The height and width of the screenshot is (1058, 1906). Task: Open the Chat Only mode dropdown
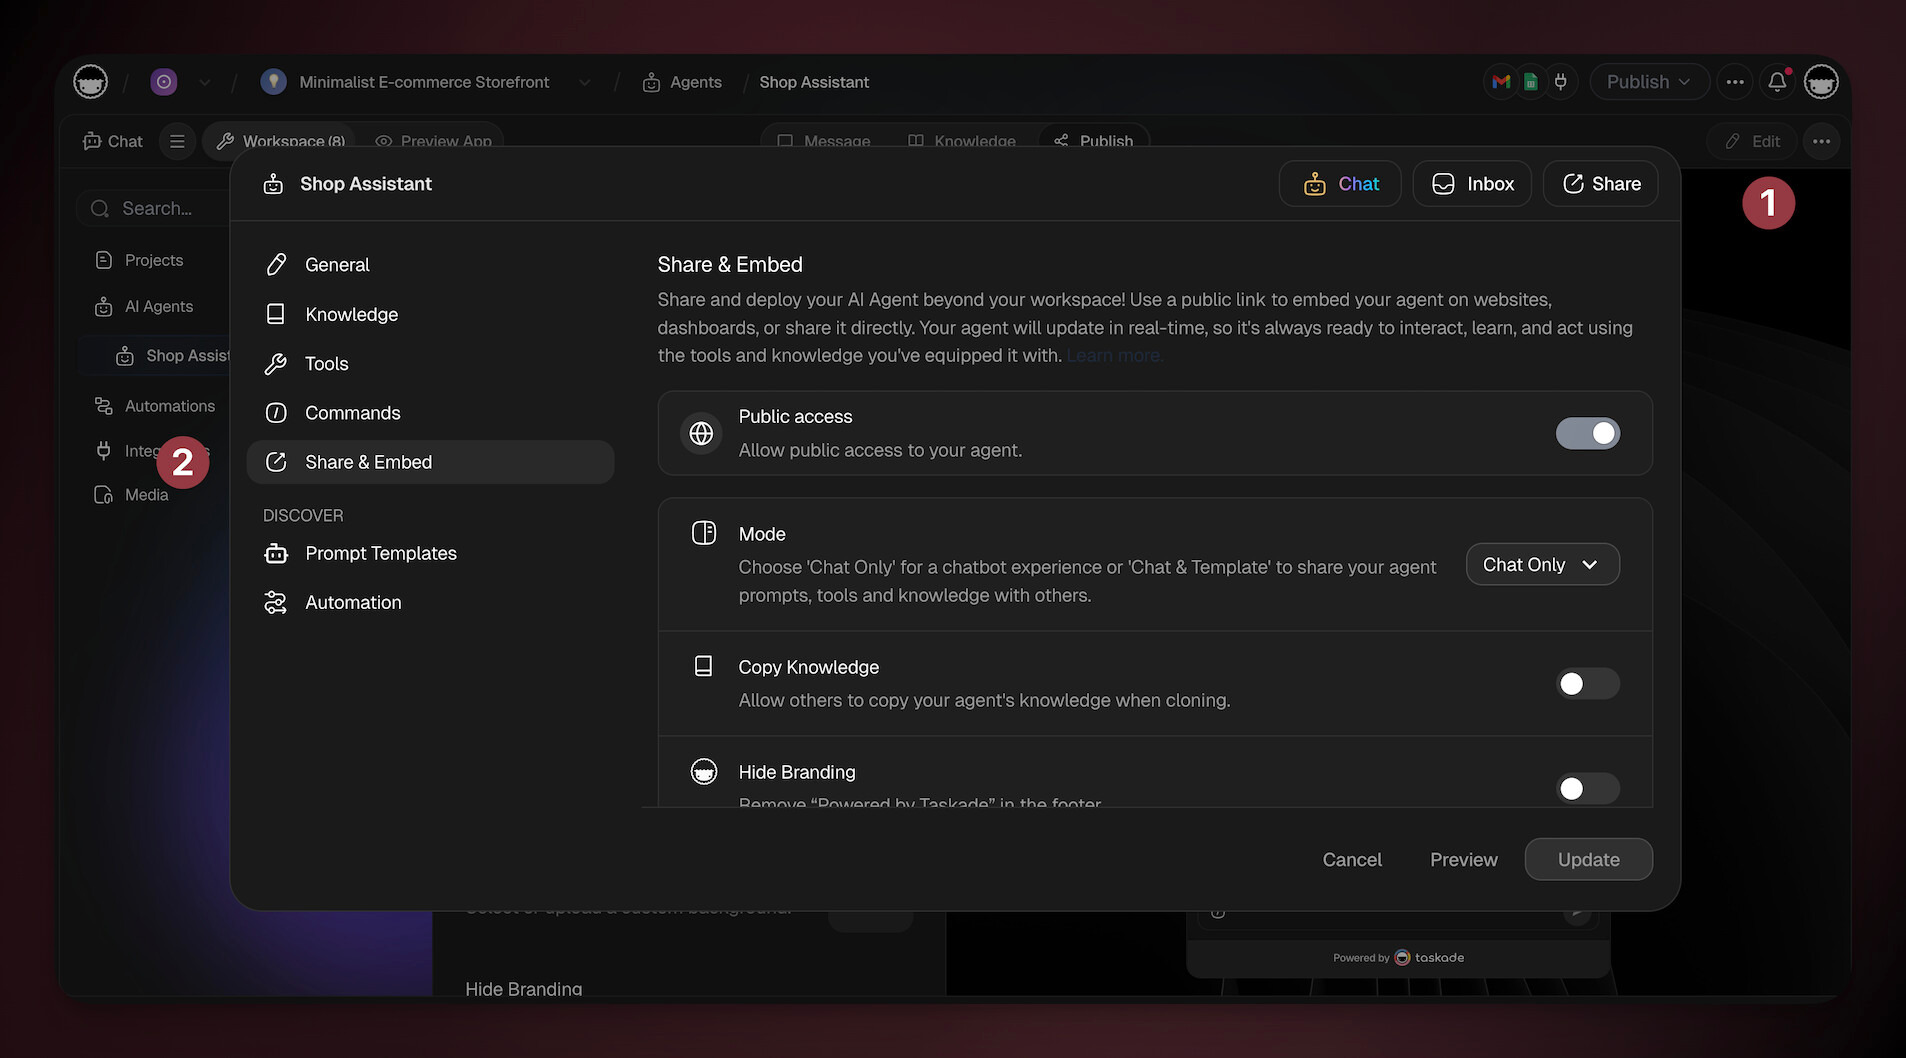coord(1542,565)
